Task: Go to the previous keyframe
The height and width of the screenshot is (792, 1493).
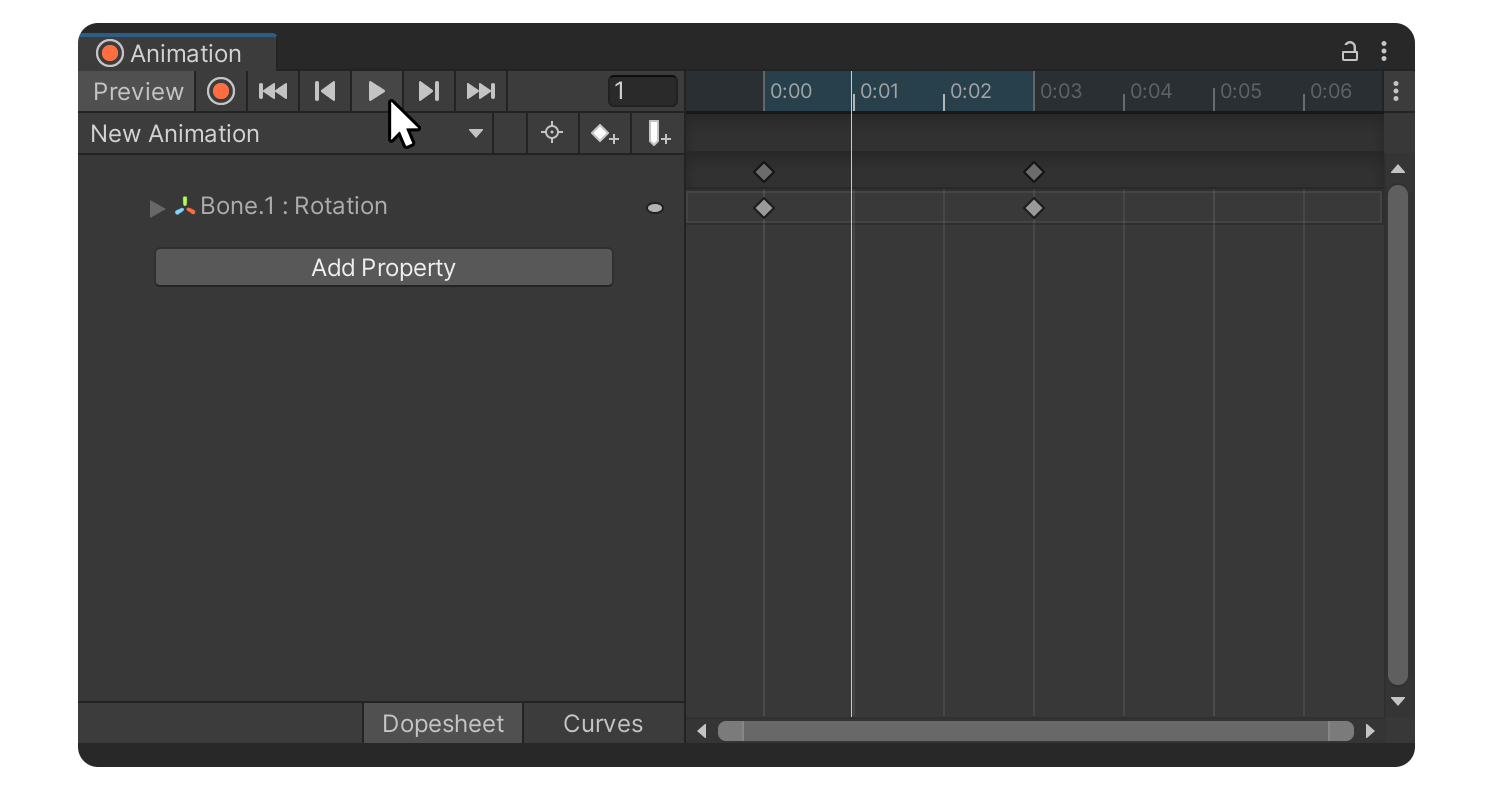Action: (x=325, y=92)
